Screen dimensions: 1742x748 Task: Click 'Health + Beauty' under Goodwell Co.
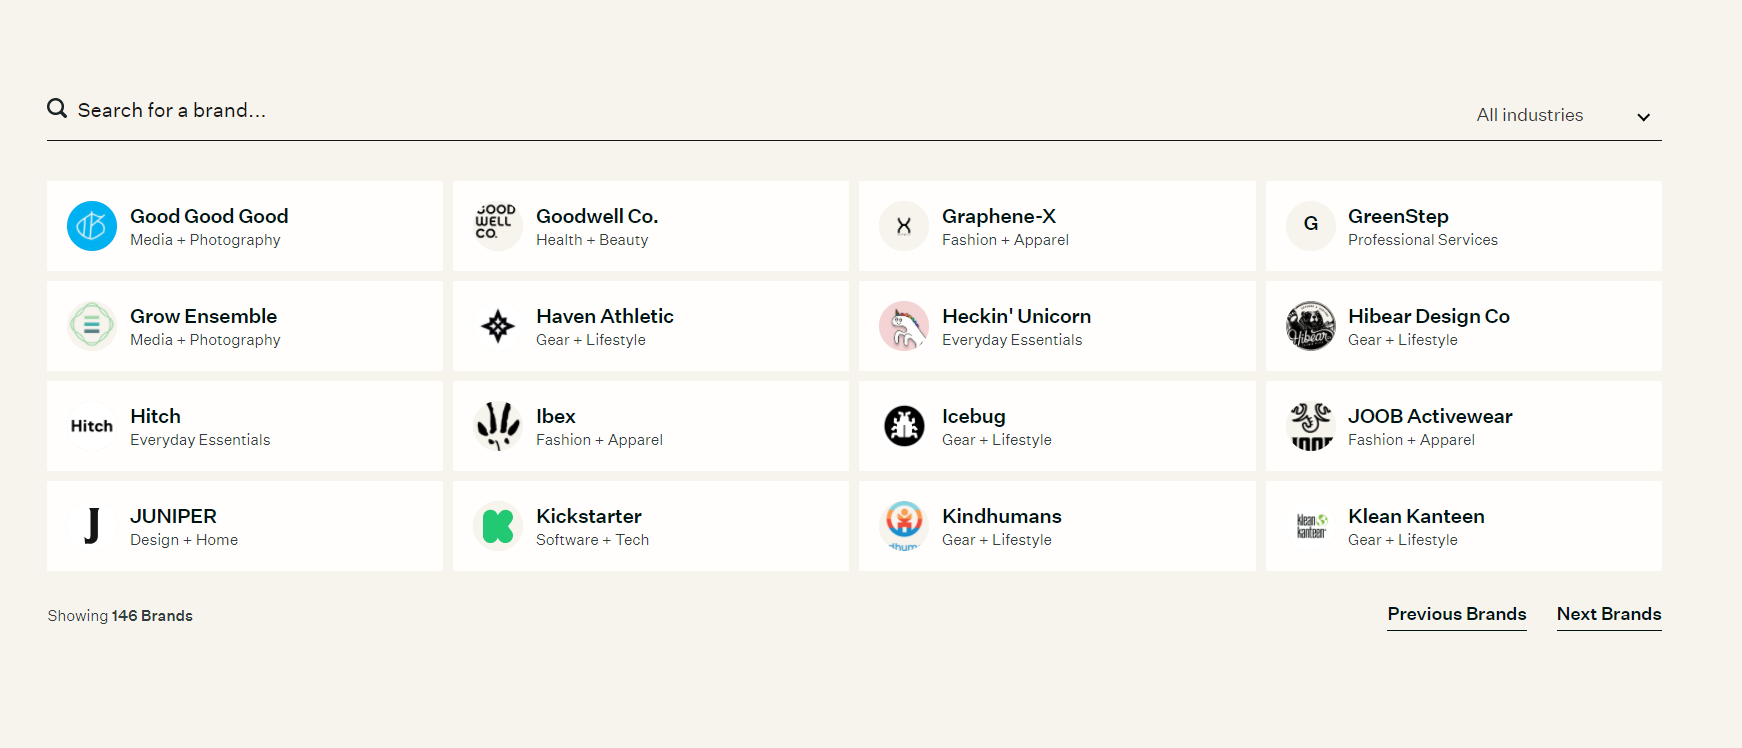point(592,240)
